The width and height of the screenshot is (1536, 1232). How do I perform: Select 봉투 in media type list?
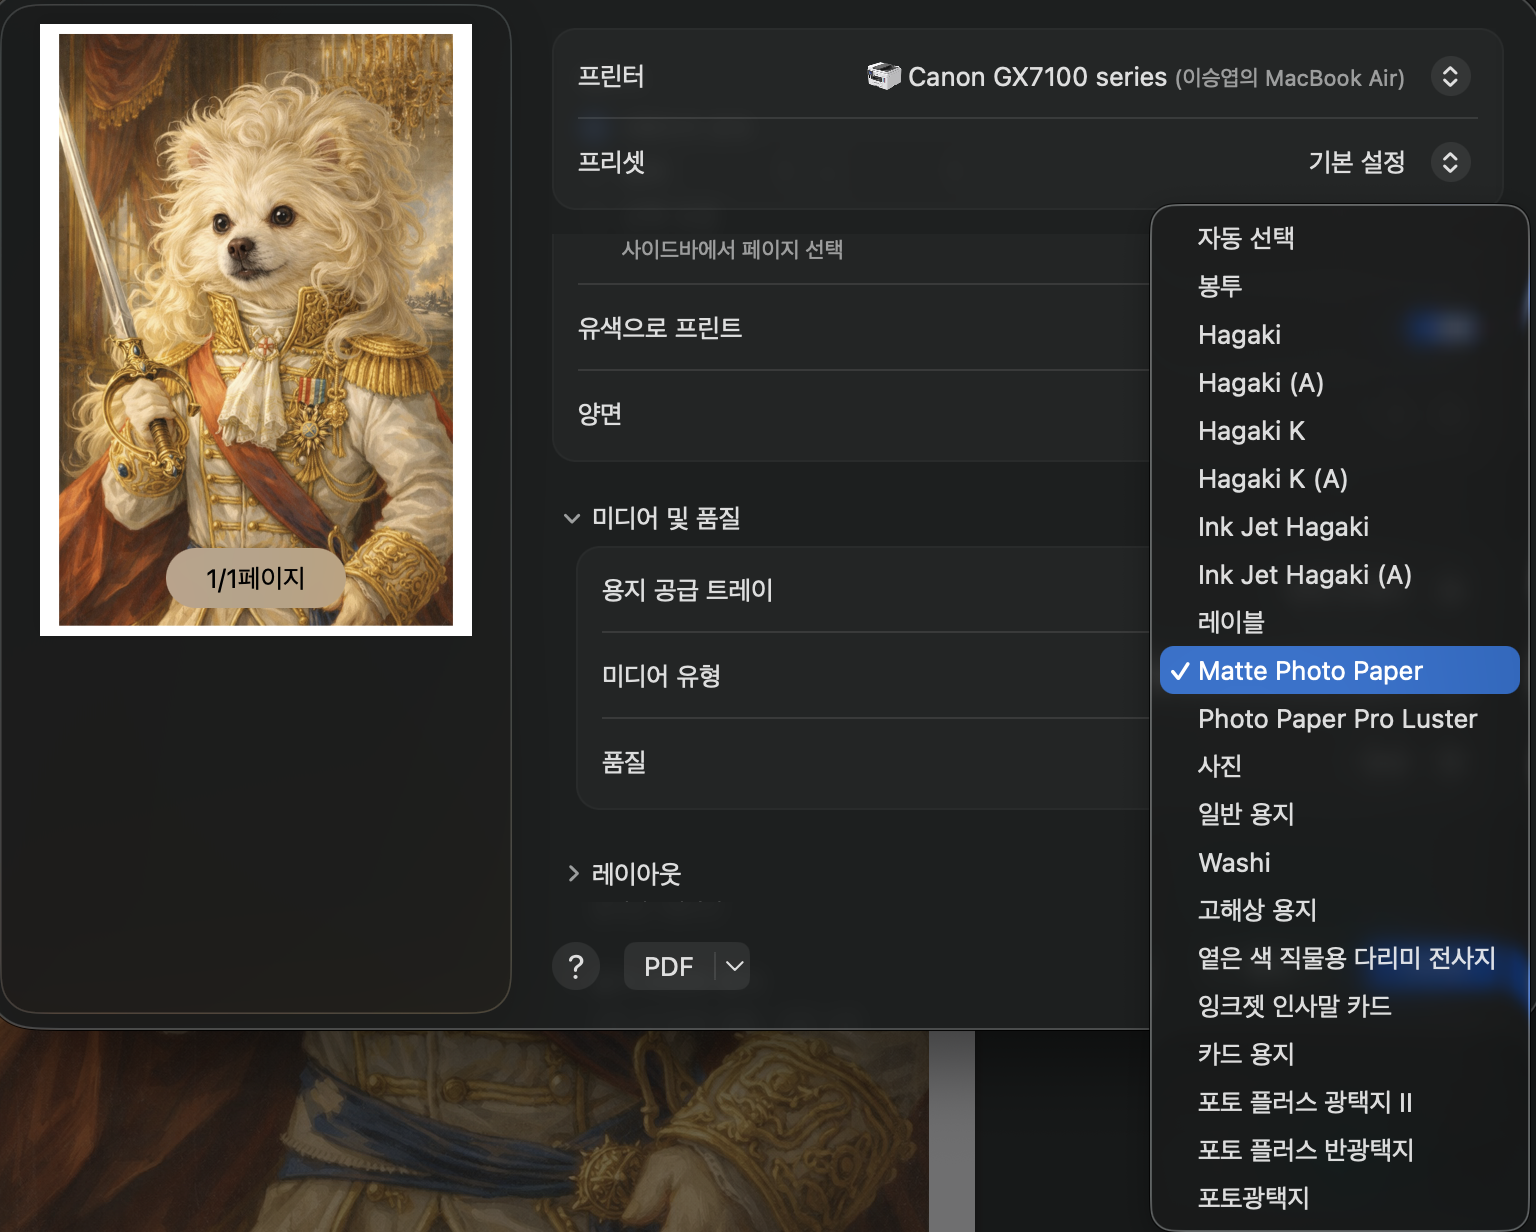[x=1339, y=286]
